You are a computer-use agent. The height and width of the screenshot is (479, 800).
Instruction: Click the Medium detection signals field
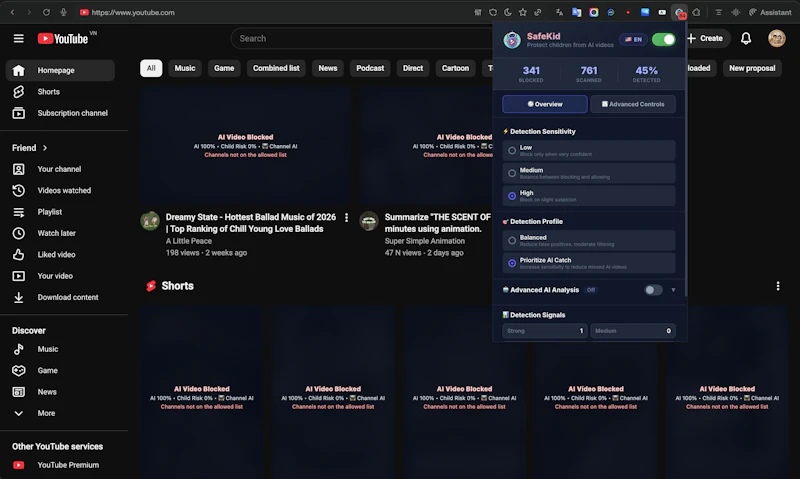click(633, 331)
